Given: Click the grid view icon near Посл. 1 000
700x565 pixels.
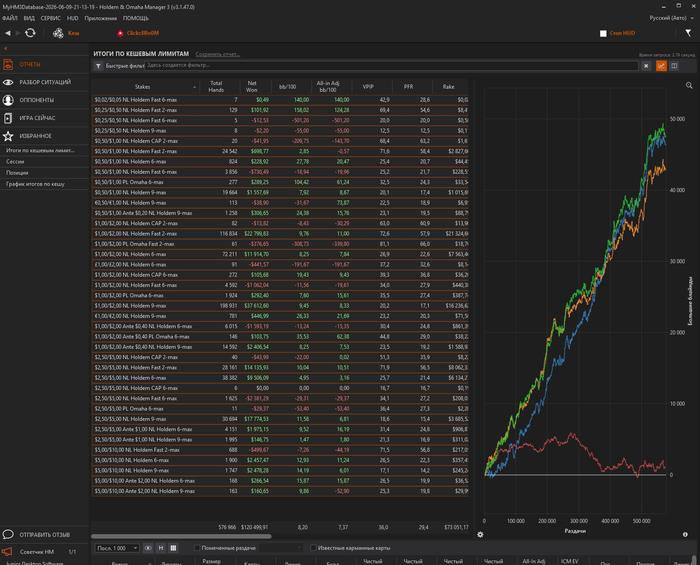Looking at the screenshot, I should pyautogui.click(x=174, y=548).
